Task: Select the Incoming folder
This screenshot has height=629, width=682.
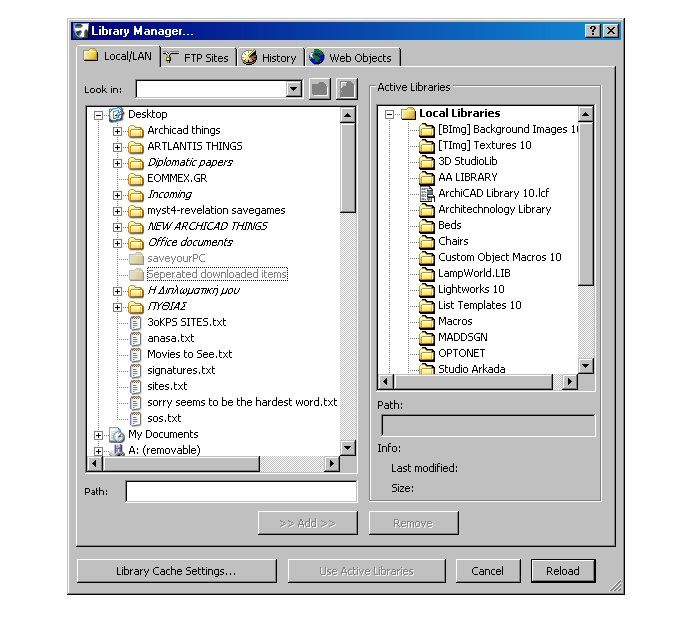Action: (170, 194)
